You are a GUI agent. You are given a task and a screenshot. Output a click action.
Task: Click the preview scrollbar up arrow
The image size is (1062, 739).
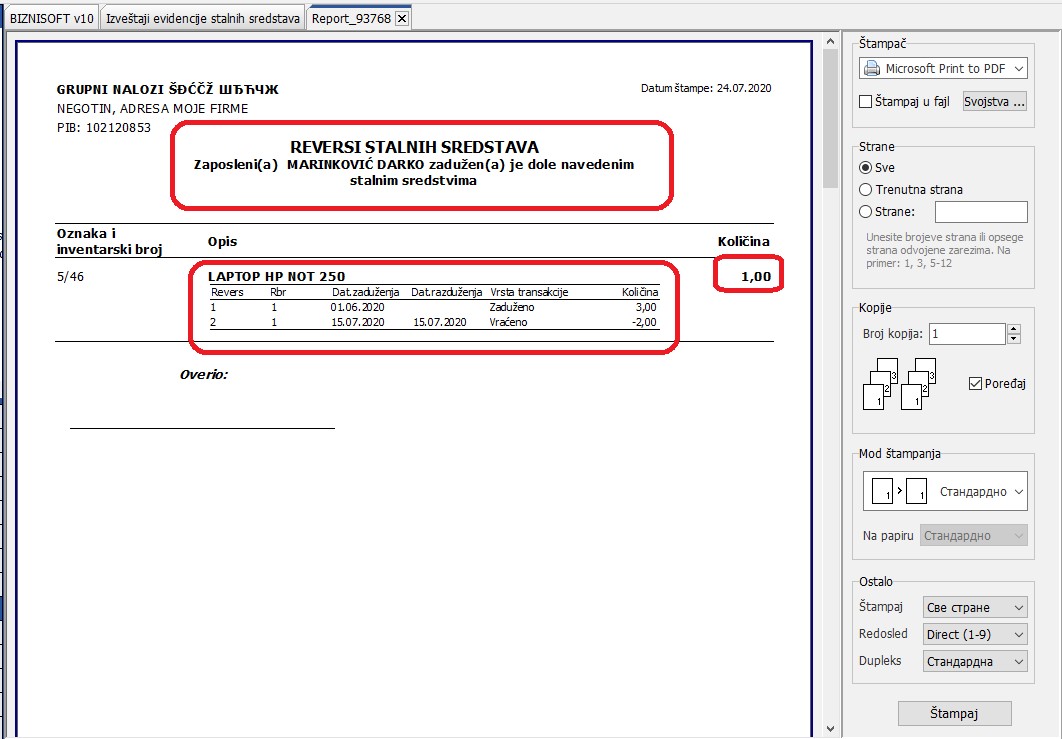coord(830,41)
